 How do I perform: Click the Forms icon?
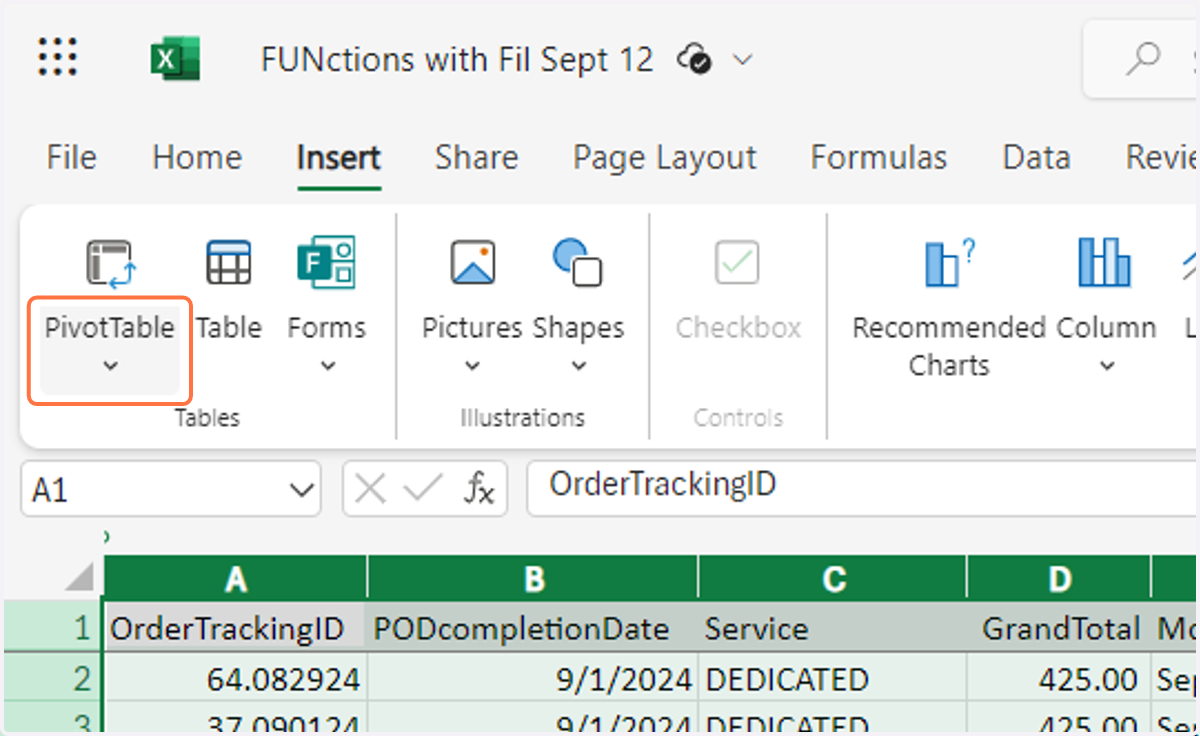326,263
